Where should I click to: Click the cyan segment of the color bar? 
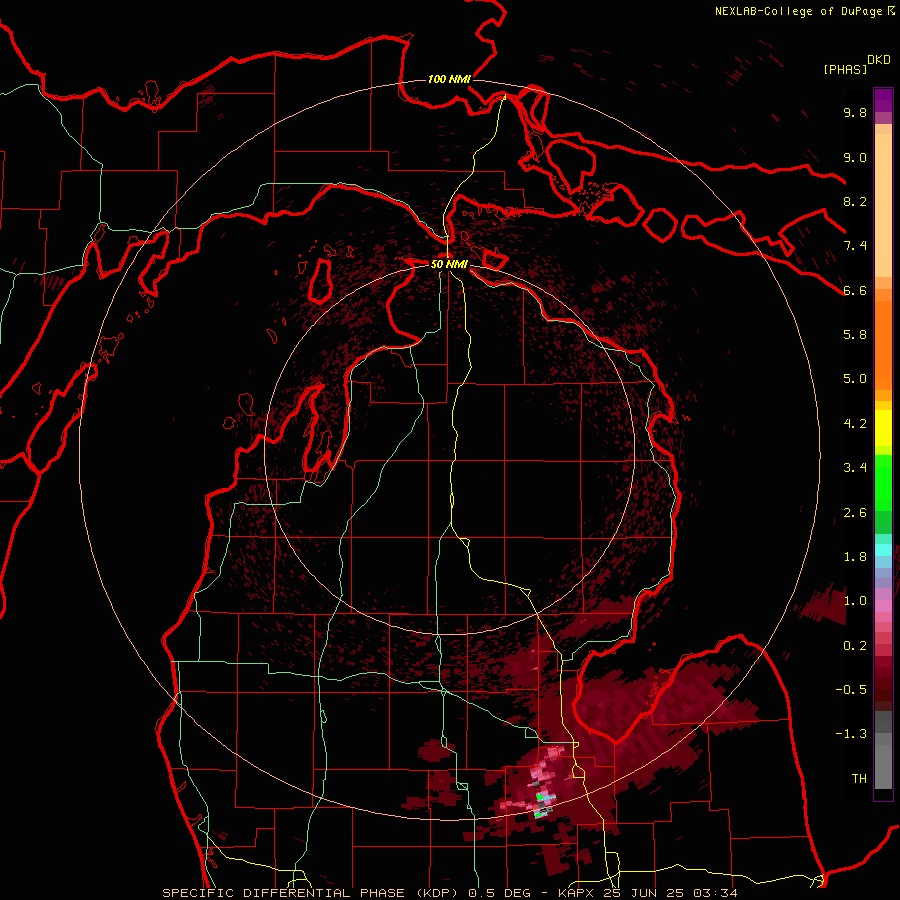[883, 550]
